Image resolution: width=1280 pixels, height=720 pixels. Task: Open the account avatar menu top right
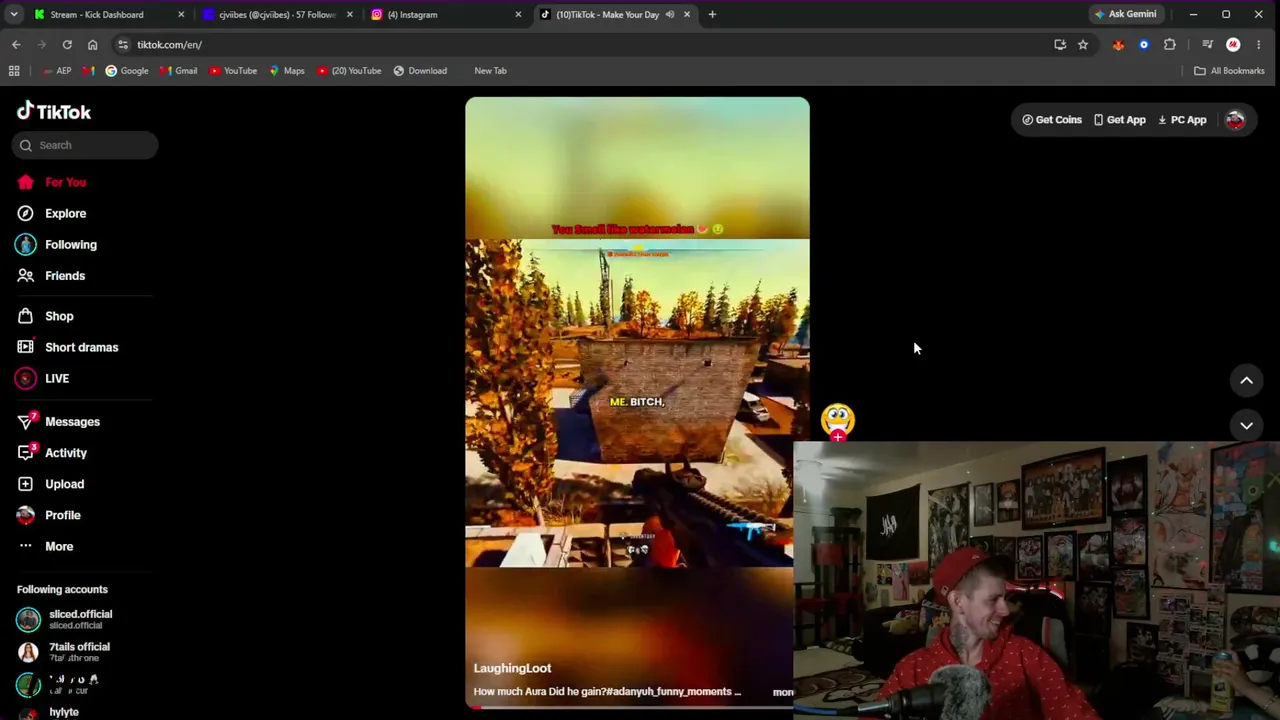(x=1235, y=120)
